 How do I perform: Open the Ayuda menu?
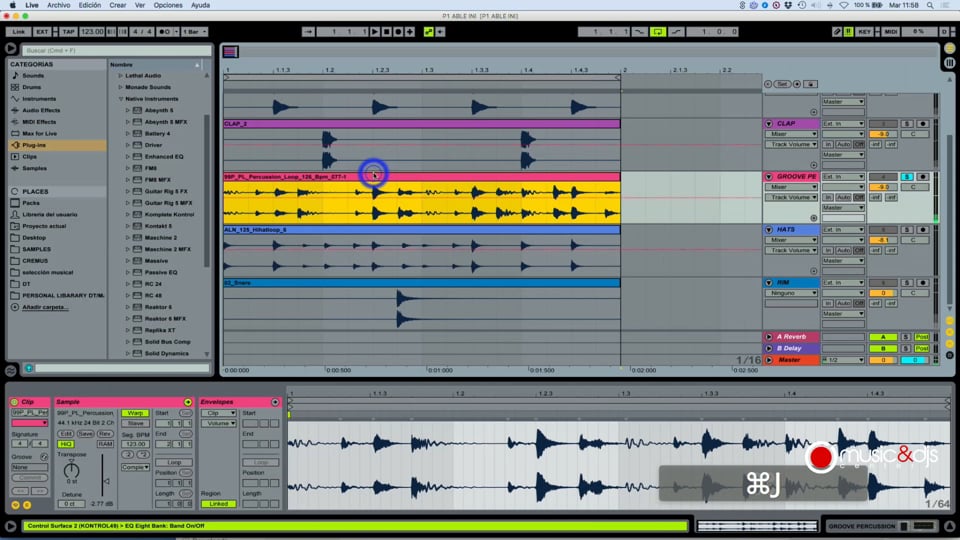pyautogui.click(x=200, y=5)
